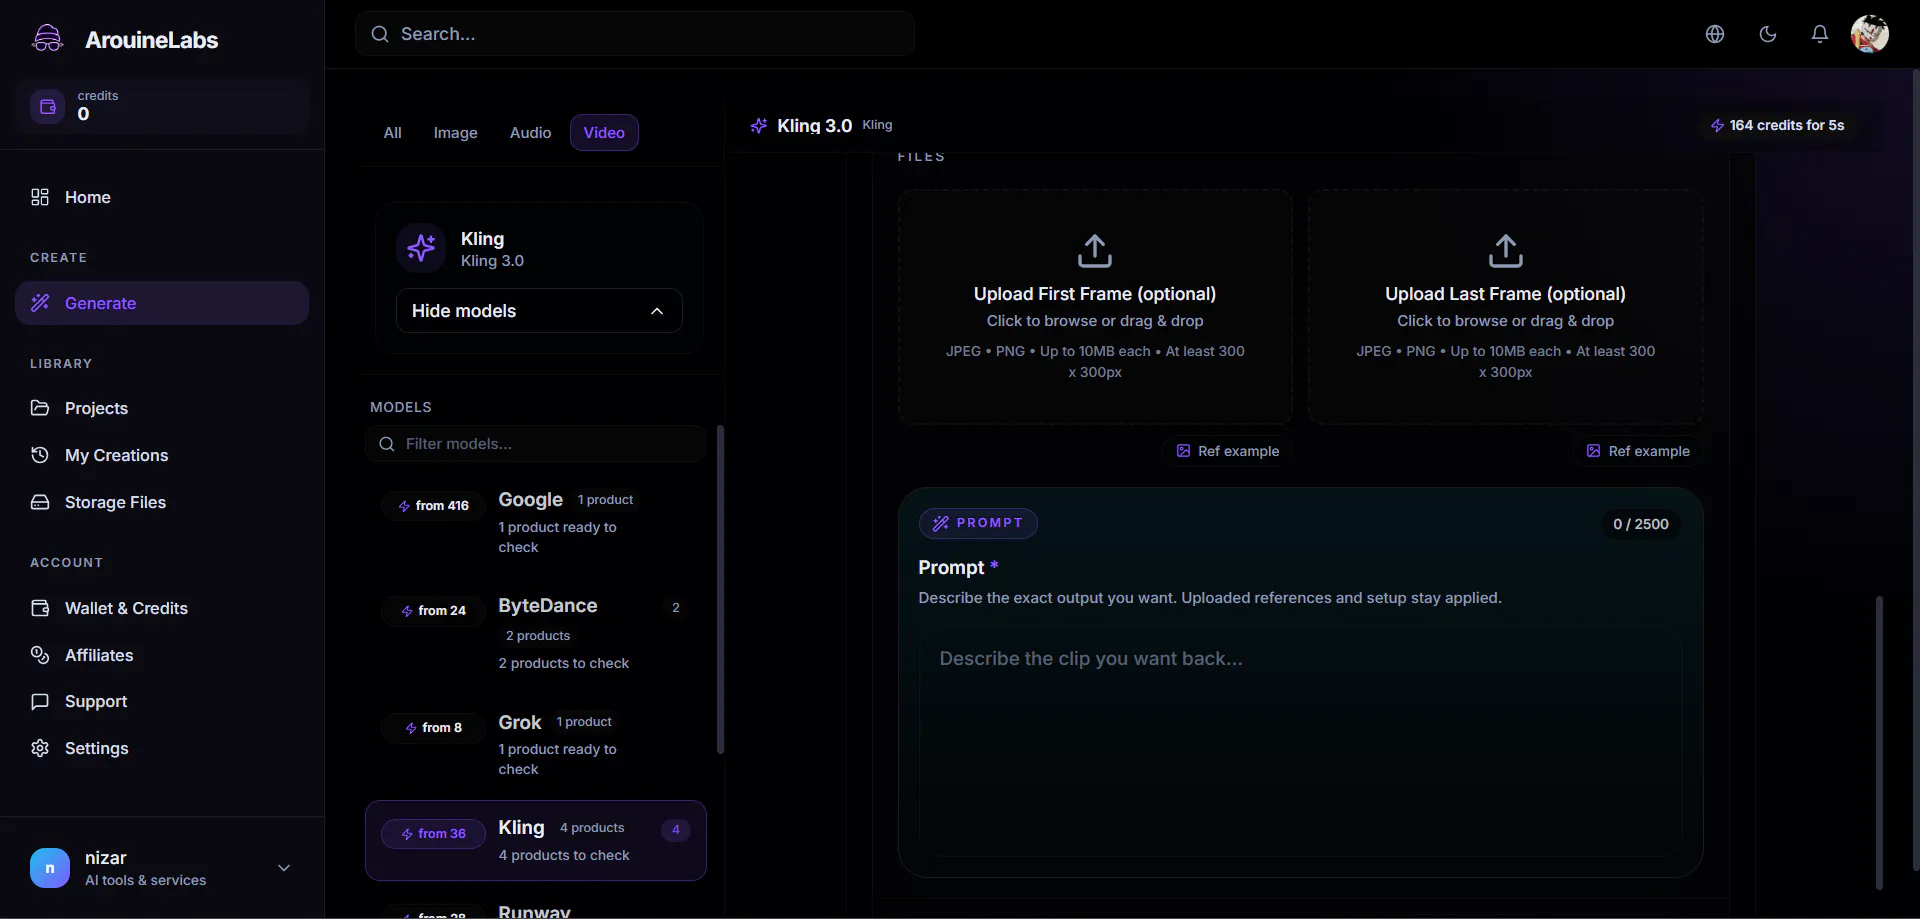Click the models list scrollbar

[720, 590]
